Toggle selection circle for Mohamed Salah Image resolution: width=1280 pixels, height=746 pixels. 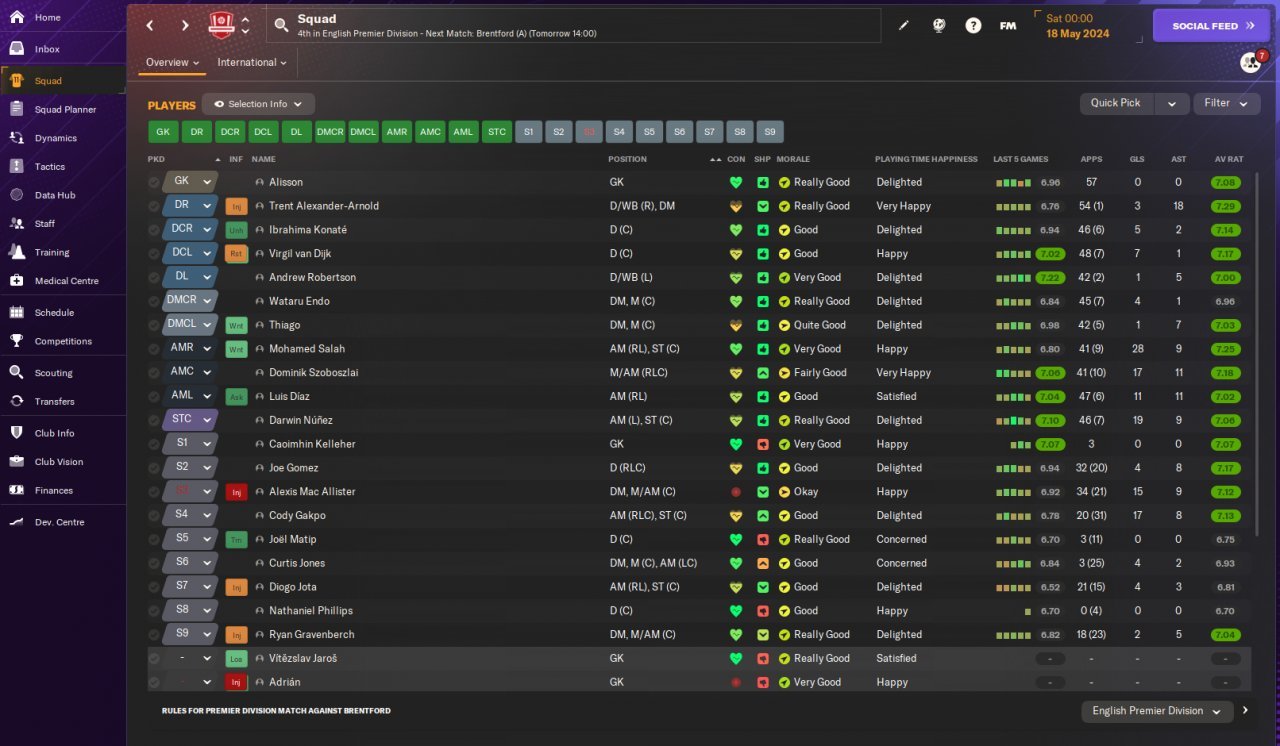click(153, 349)
